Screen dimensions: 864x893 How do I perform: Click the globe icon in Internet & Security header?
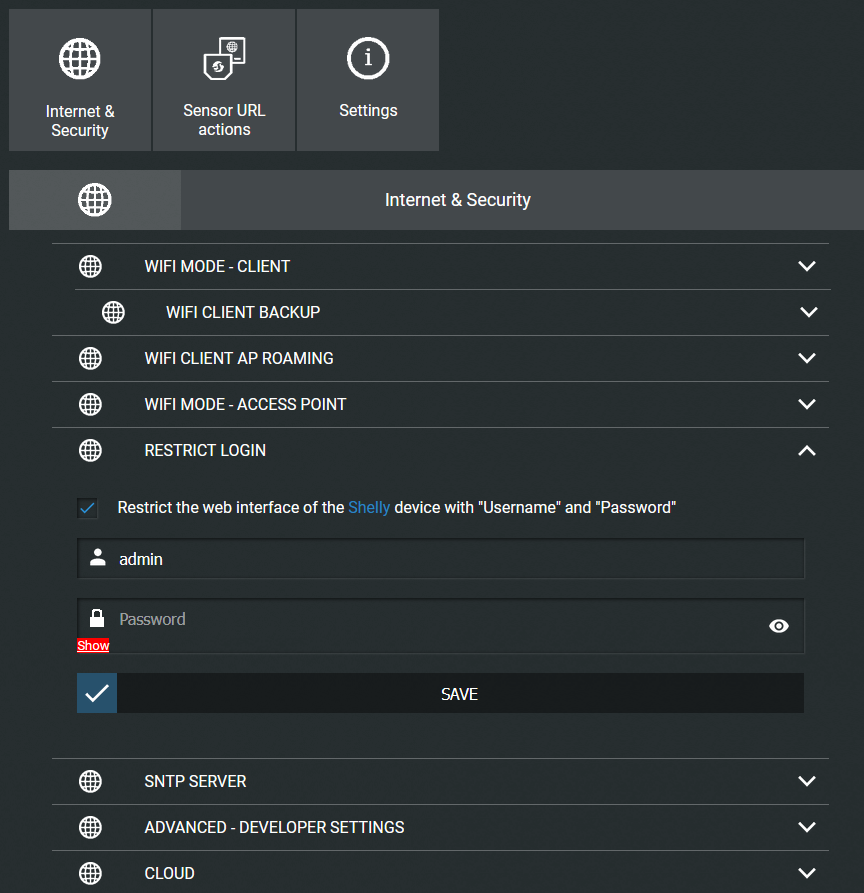[95, 200]
